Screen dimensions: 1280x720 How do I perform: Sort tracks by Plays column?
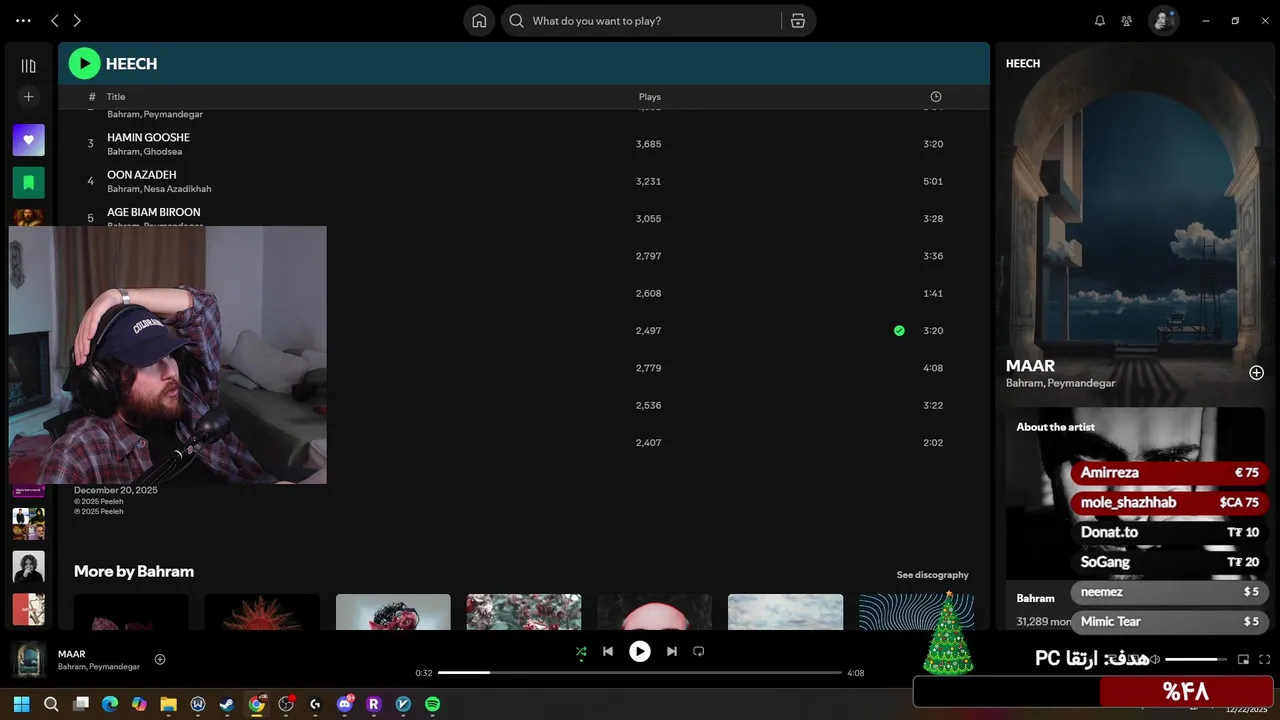[x=650, y=97]
